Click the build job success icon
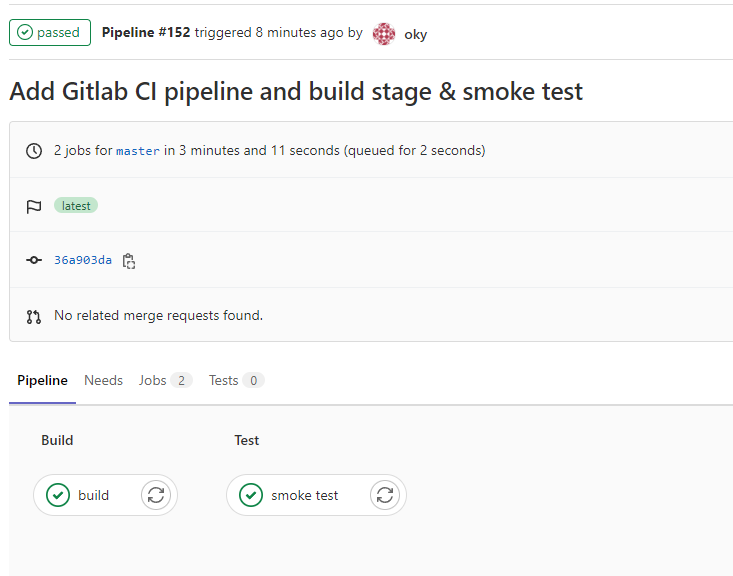Image resolution: width=733 pixels, height=576 pixels. [58, 495]
